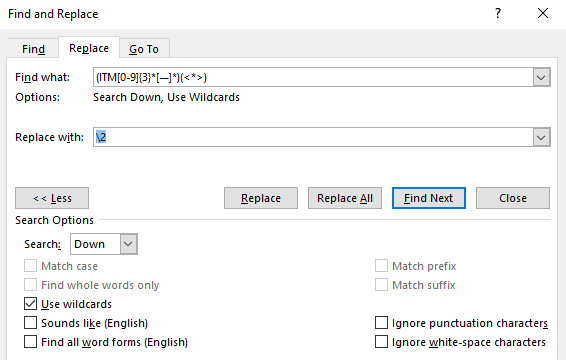Open the Help question mark icon
The image size is (566, 360).
point(498,13)
